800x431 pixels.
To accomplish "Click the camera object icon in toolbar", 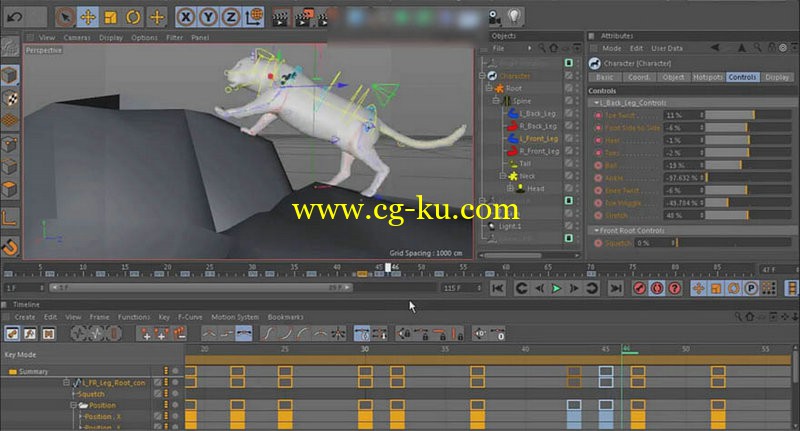I will click(494, 18).
